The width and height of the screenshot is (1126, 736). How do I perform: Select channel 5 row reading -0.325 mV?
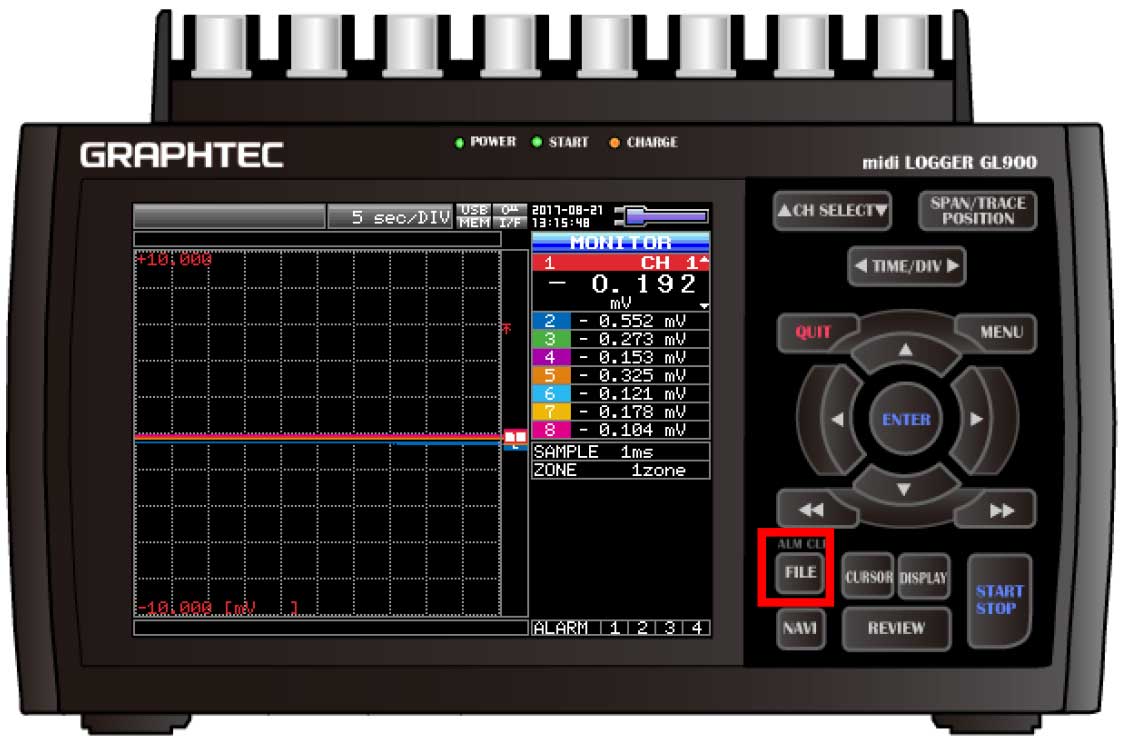[x=620, y=376]
